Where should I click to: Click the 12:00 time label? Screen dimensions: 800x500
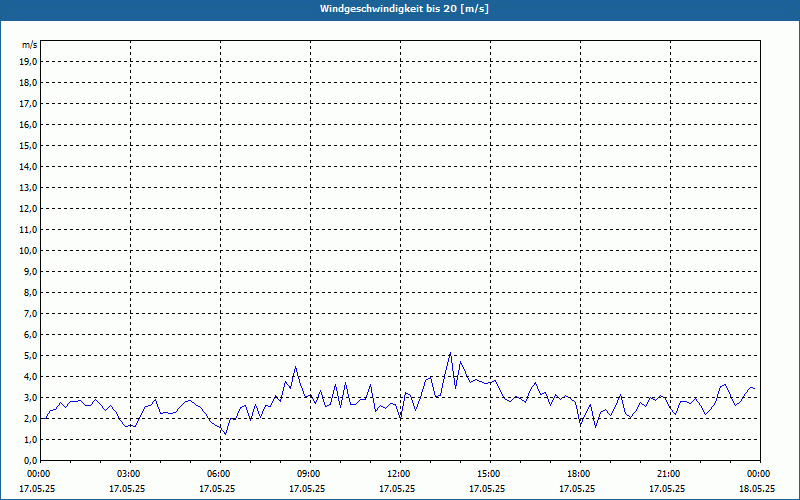tap(400, 474)
